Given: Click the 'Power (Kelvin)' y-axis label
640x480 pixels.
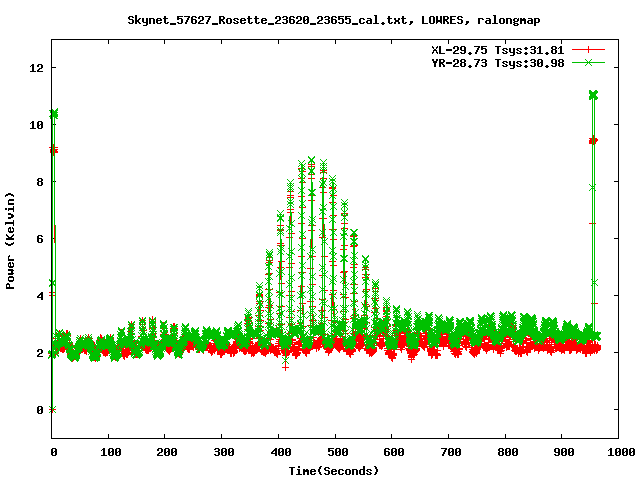Looking at the screenshot, I should coord(10,241).
